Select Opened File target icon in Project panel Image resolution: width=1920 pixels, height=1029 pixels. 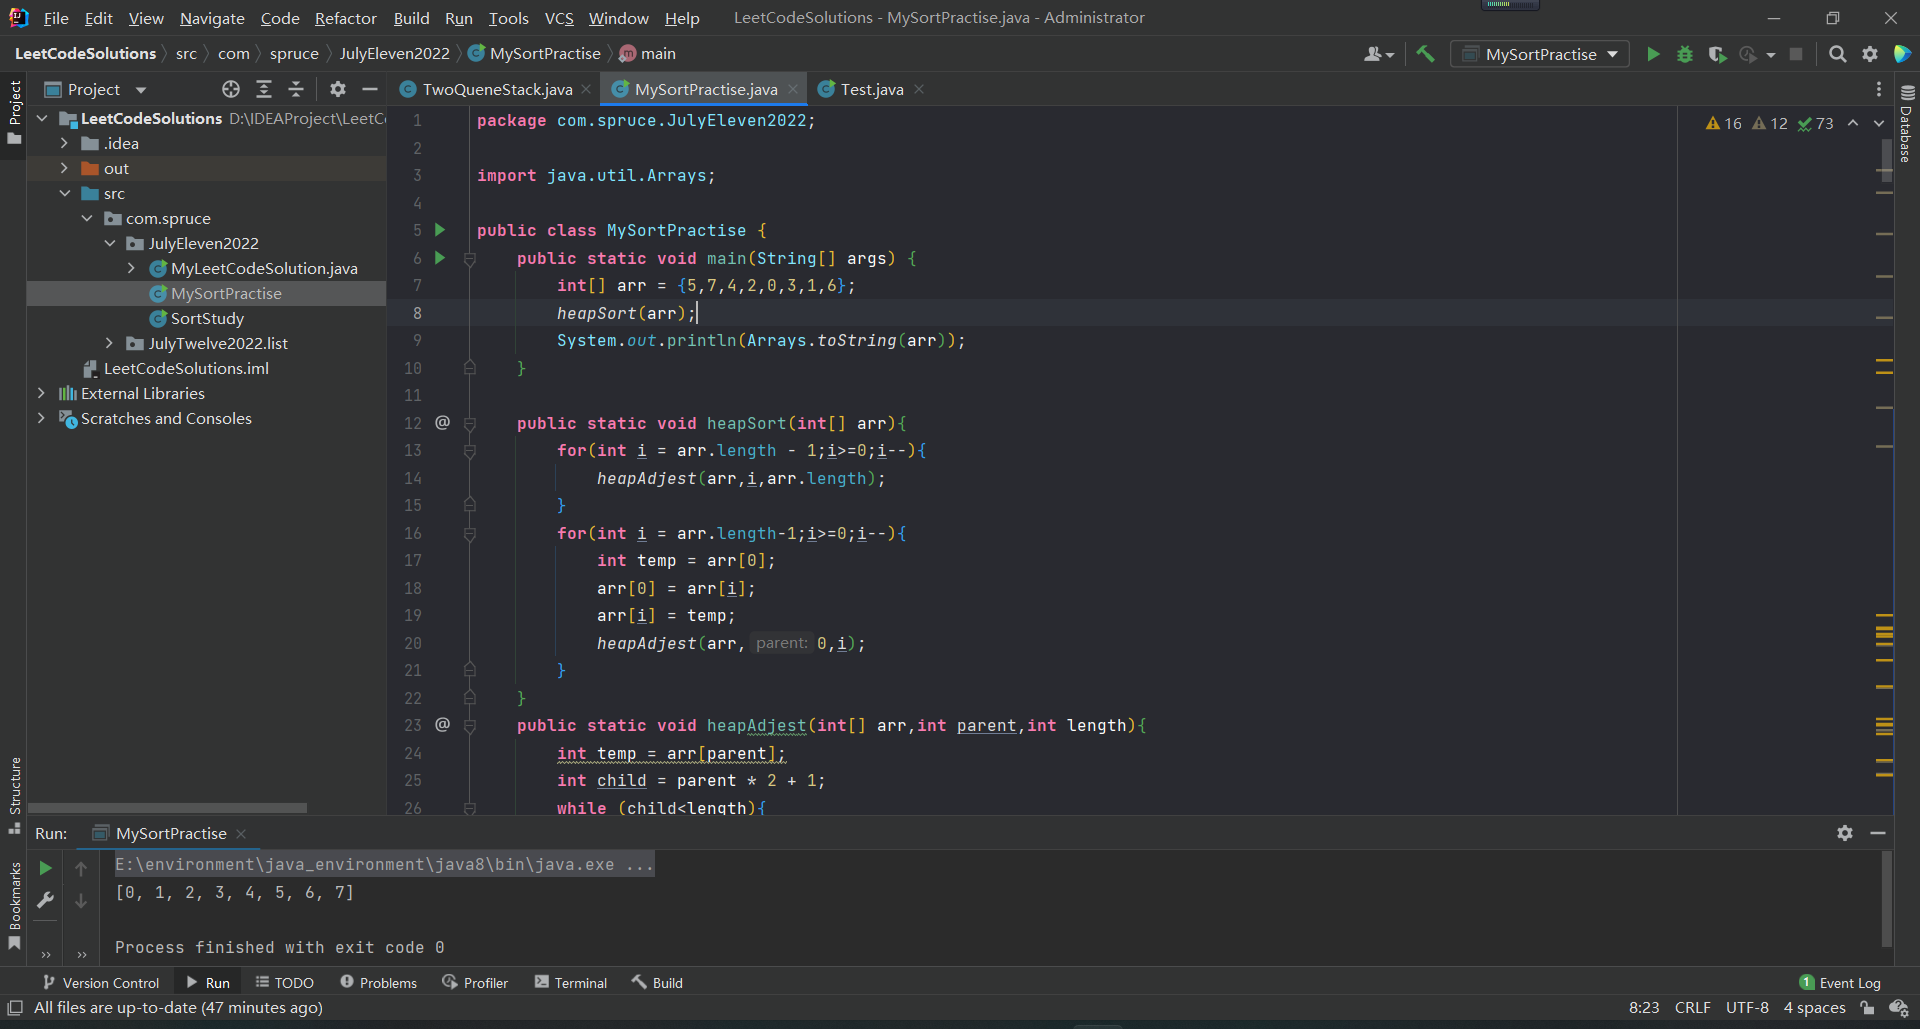click(231, 89)
